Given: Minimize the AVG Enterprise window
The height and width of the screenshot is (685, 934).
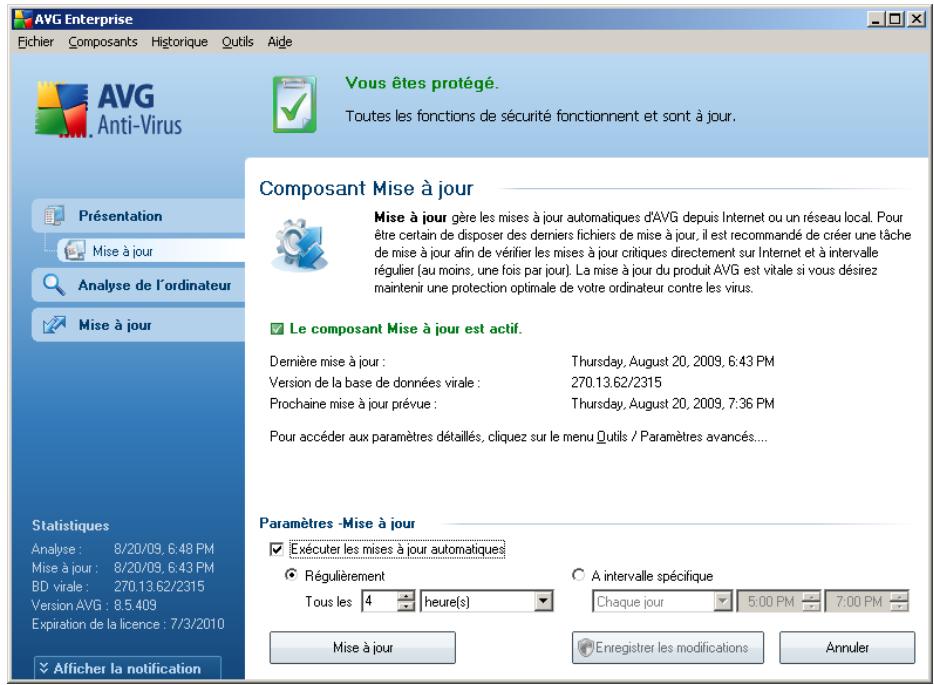Looking at the screenshot, I should (875, 19).
